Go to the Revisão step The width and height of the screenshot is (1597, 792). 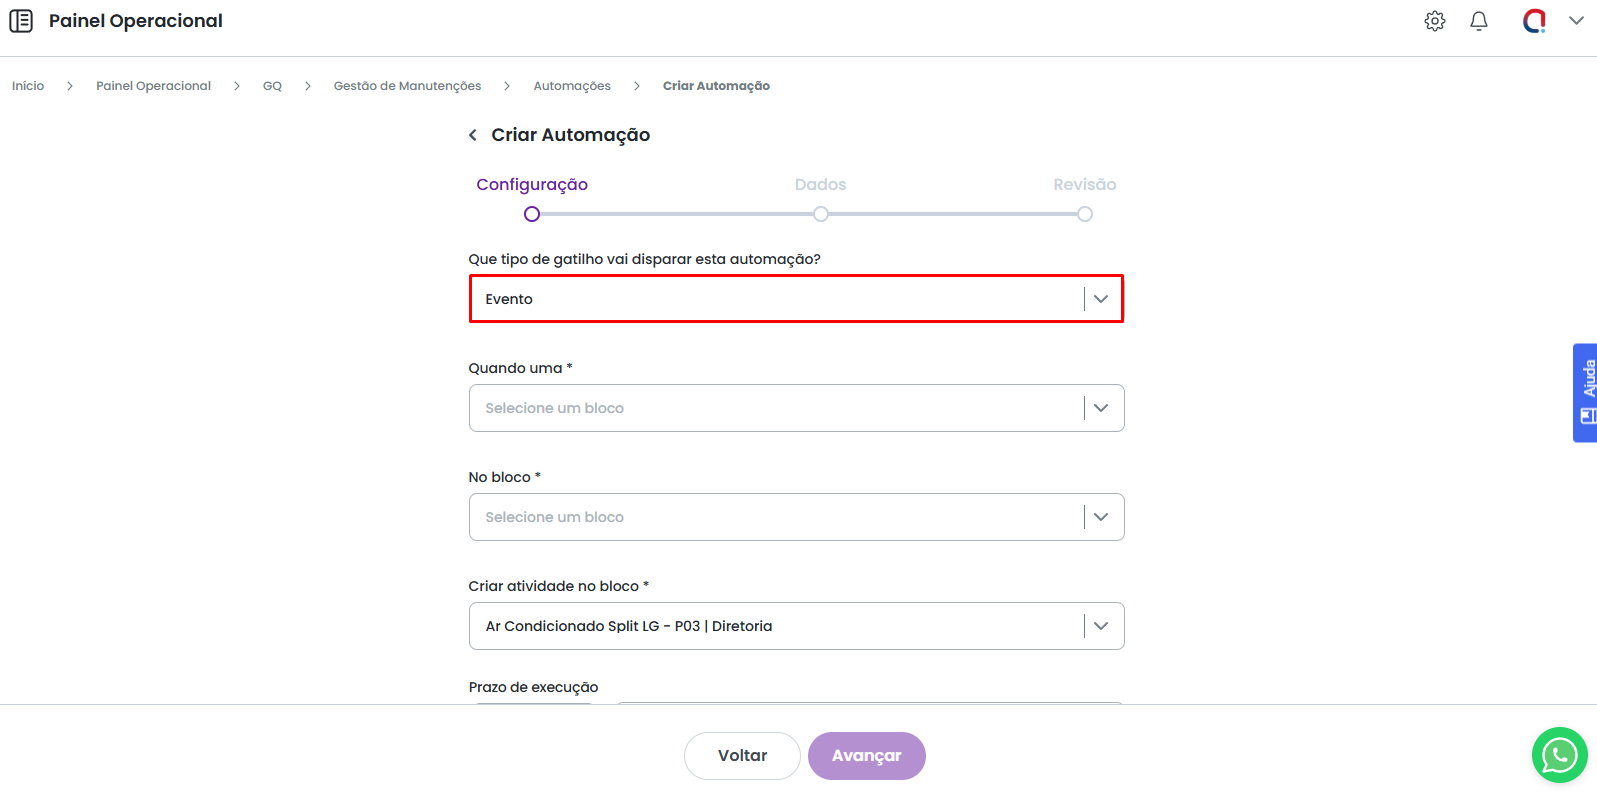click(x=1084, y=214)
